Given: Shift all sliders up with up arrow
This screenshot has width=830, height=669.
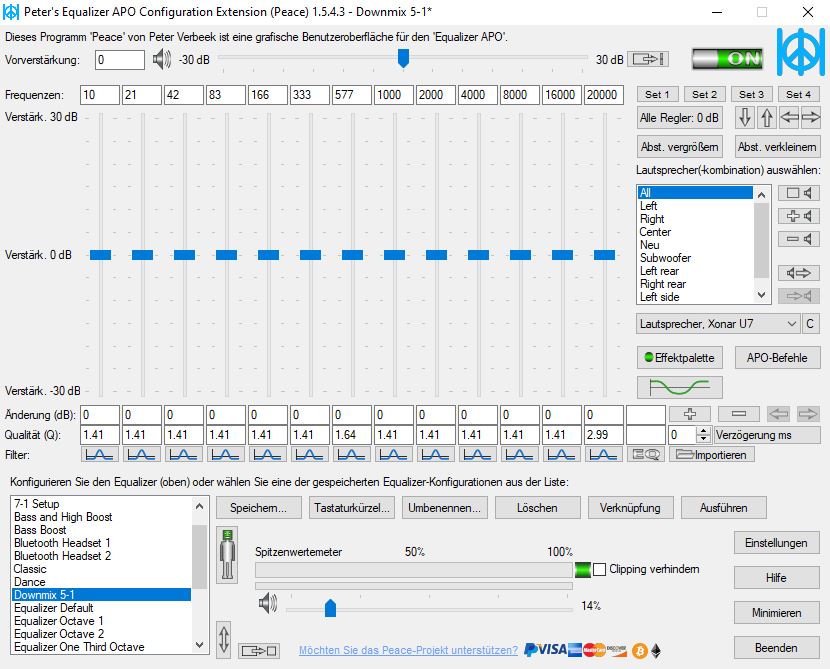Looking at the screenshot, I should pos(767,117).
